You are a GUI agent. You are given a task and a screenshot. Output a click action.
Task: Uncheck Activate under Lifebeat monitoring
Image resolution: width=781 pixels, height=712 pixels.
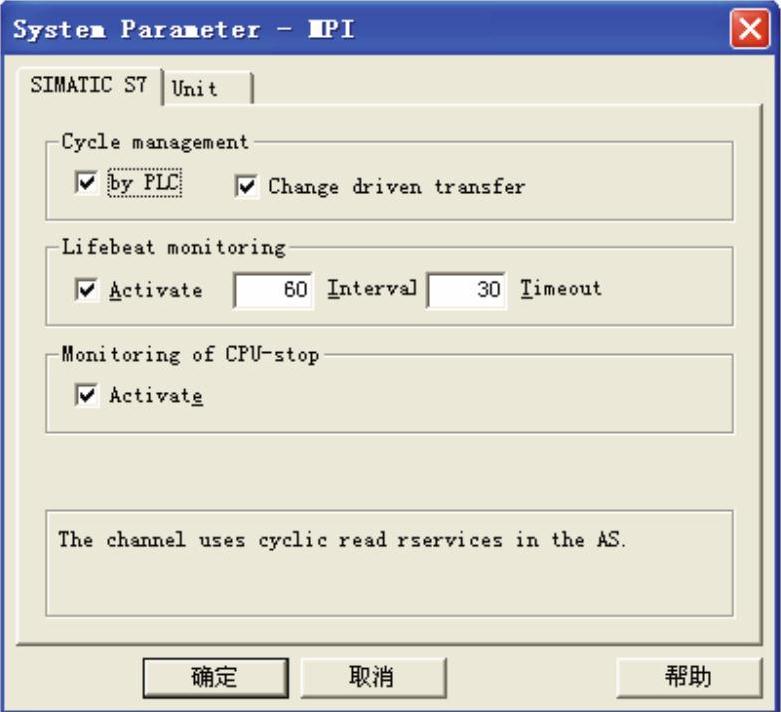pyautogui.click(x=87, y=290)
